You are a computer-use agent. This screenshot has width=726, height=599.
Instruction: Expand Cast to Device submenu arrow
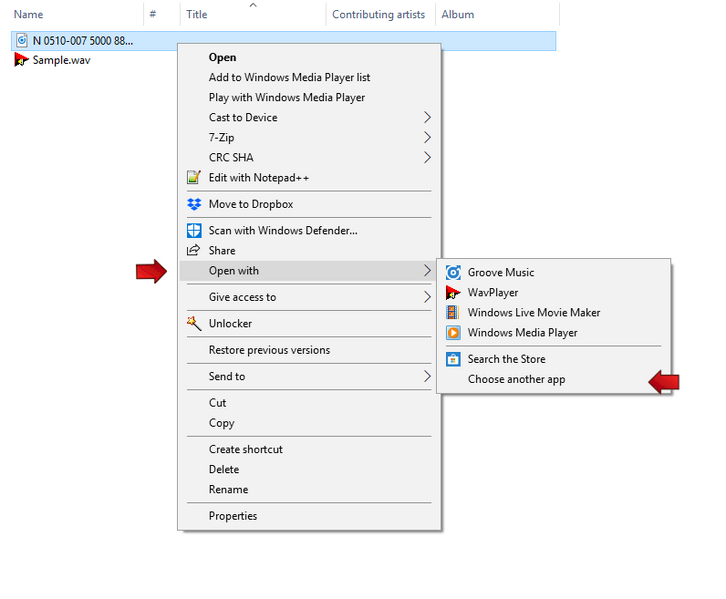point(427,118)
